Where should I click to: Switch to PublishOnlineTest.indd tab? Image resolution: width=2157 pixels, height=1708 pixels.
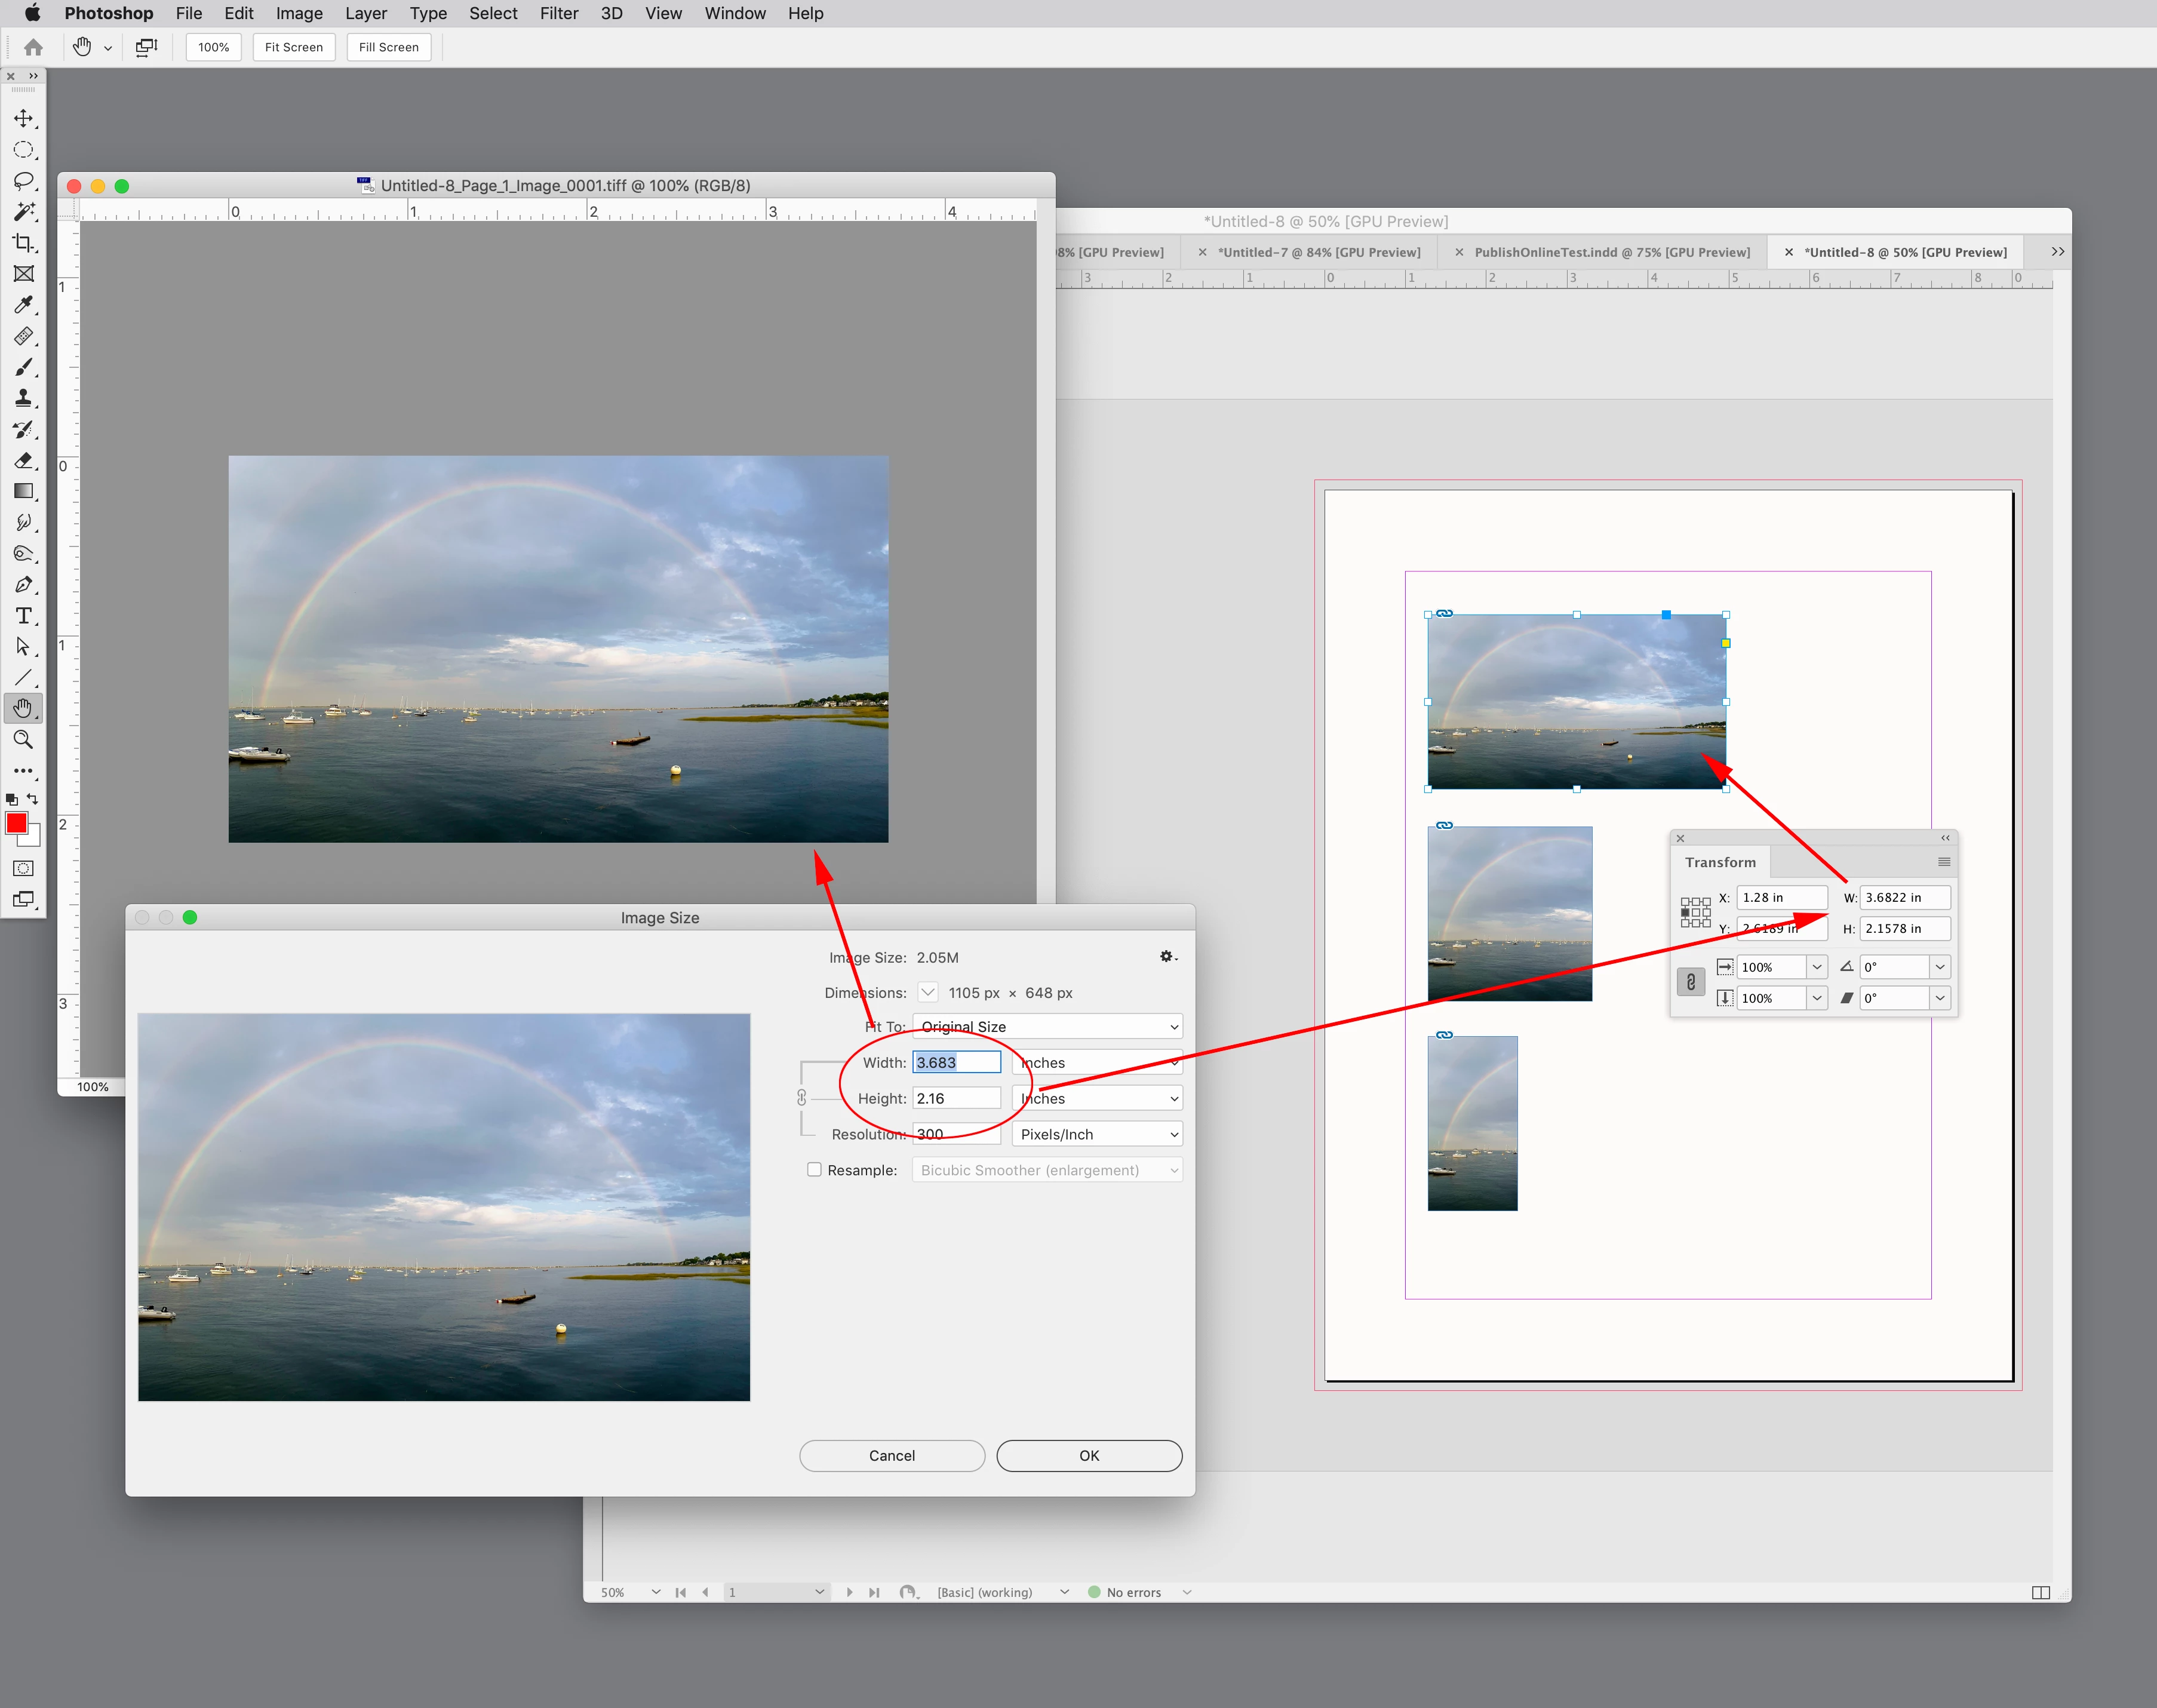[1611, 252]
